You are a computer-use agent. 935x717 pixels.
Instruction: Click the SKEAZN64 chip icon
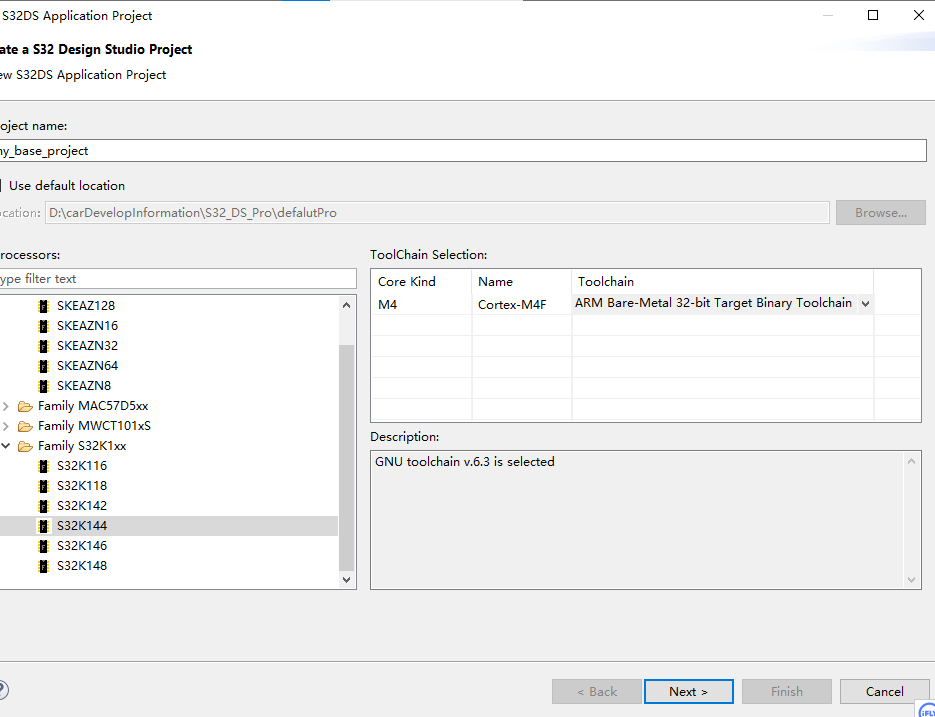(43, 366)
